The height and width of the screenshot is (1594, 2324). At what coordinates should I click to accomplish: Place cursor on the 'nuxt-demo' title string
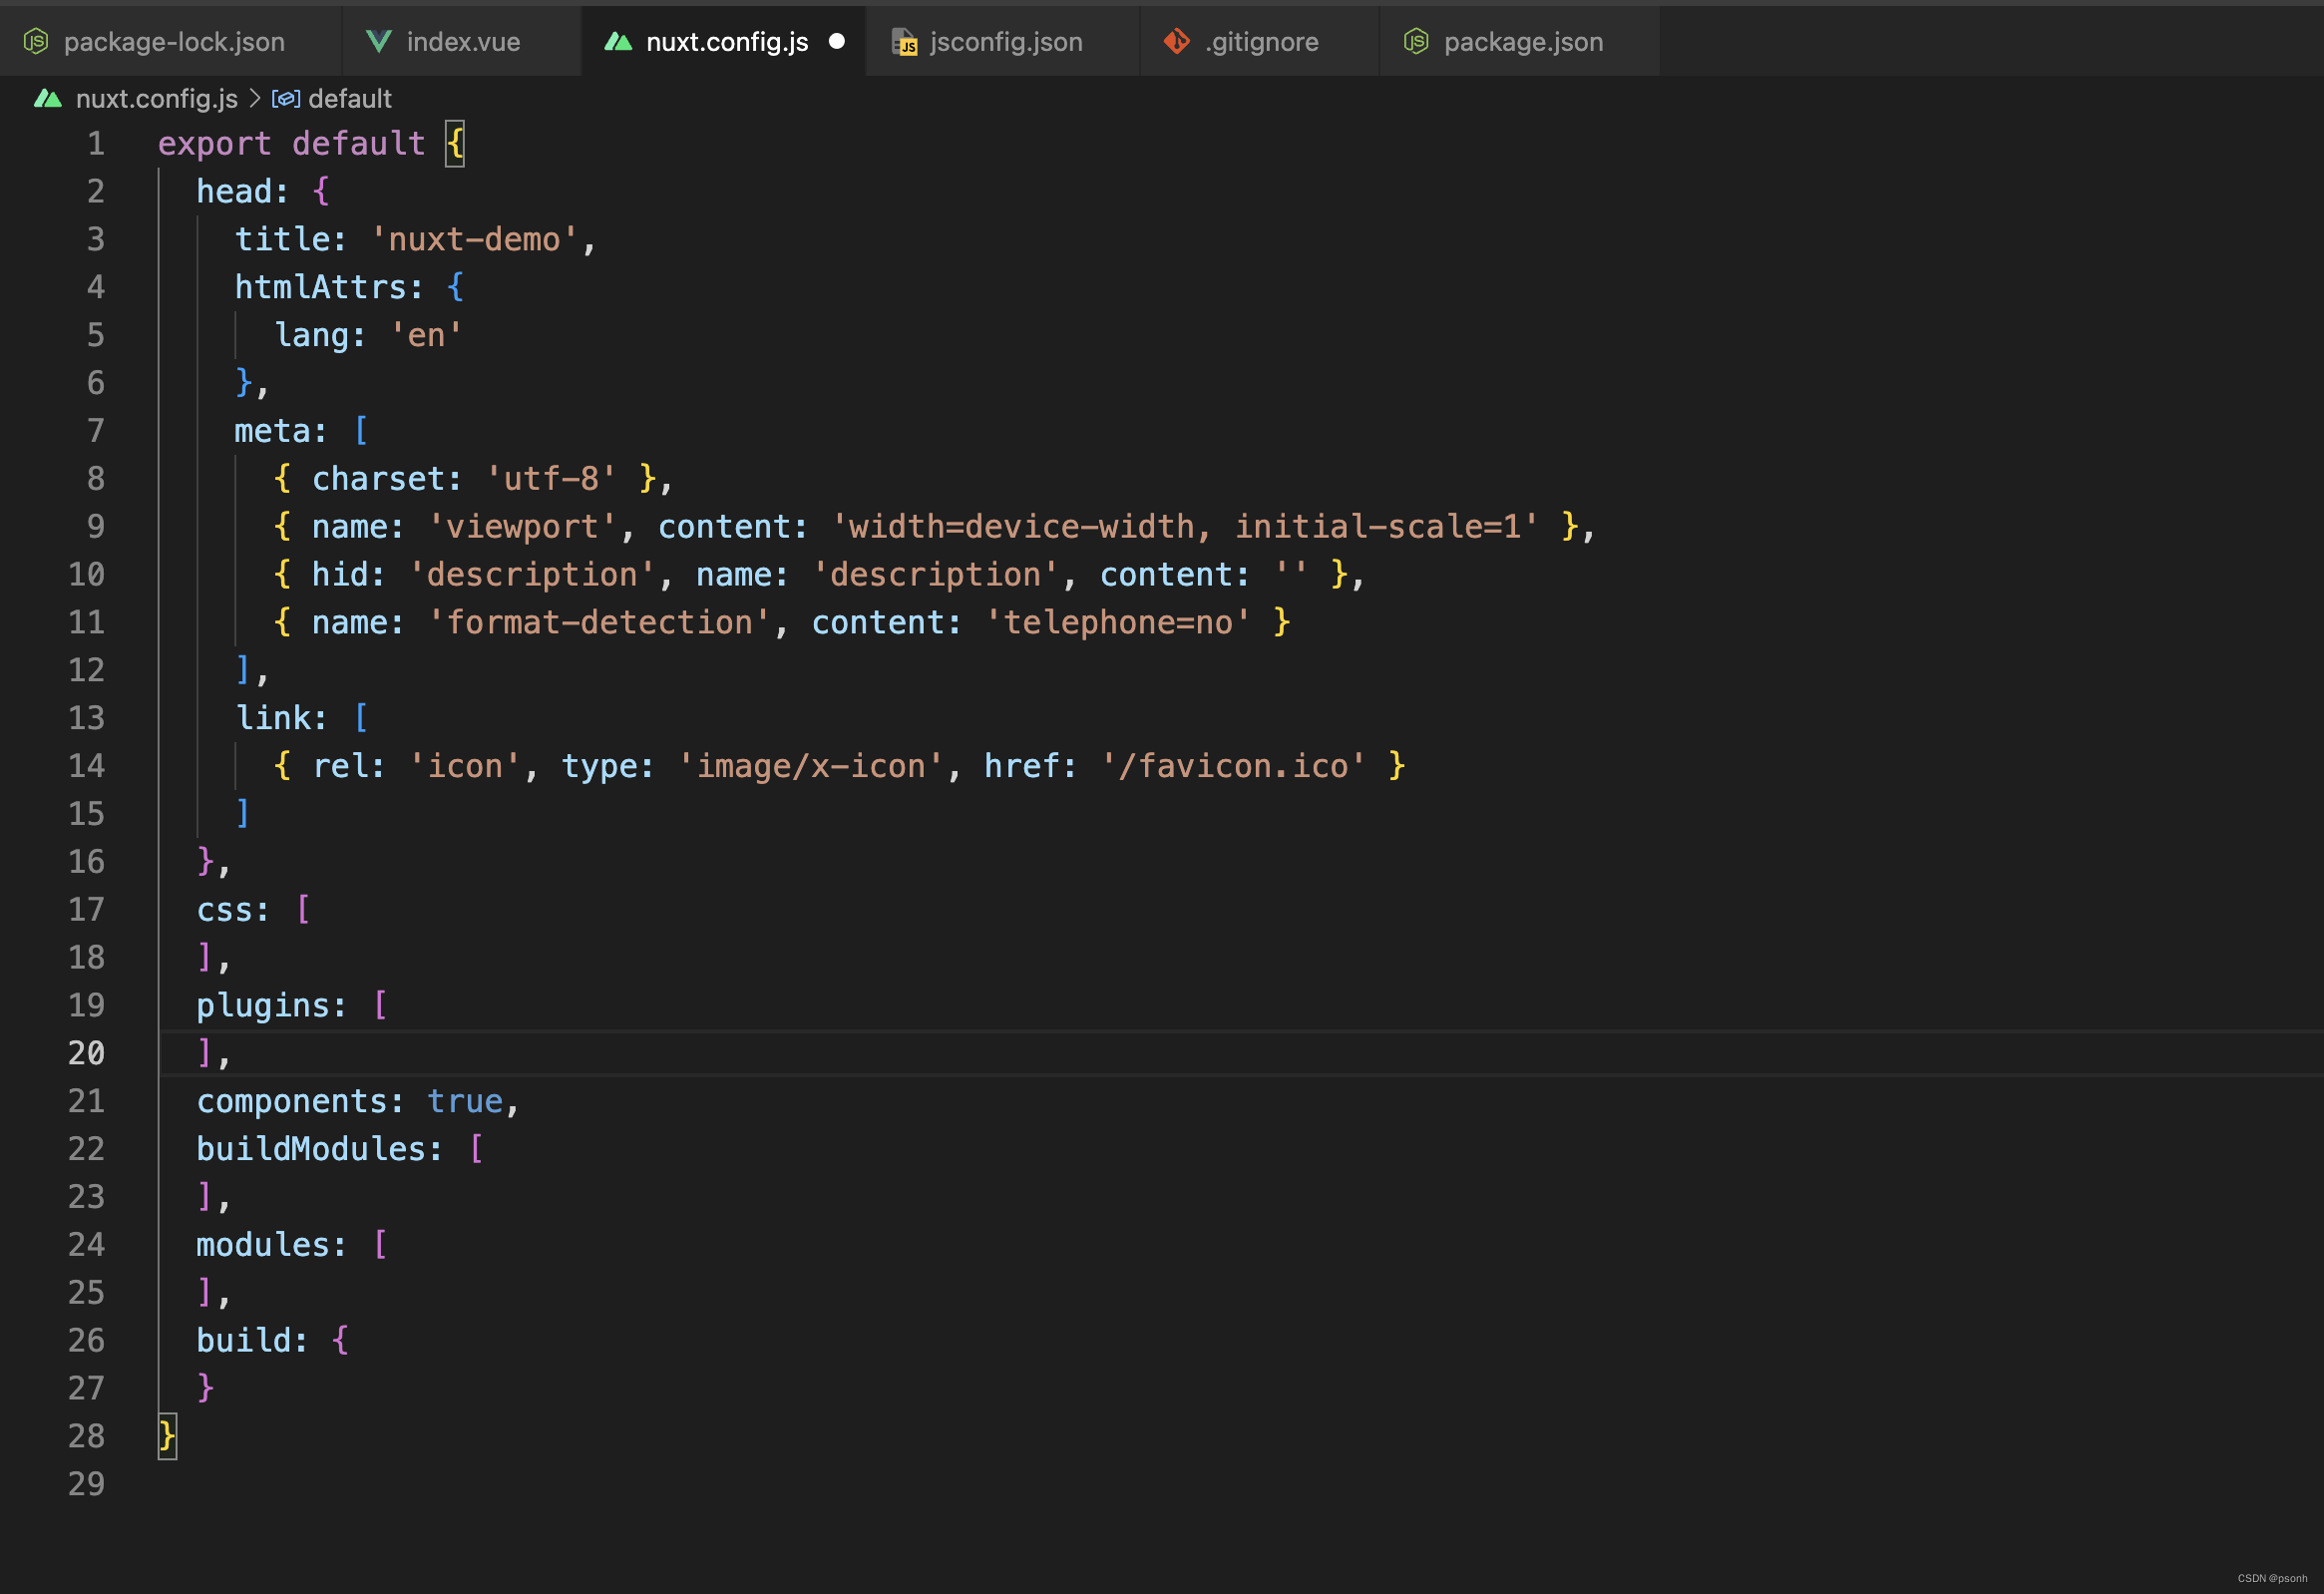(x=473, y=239)
